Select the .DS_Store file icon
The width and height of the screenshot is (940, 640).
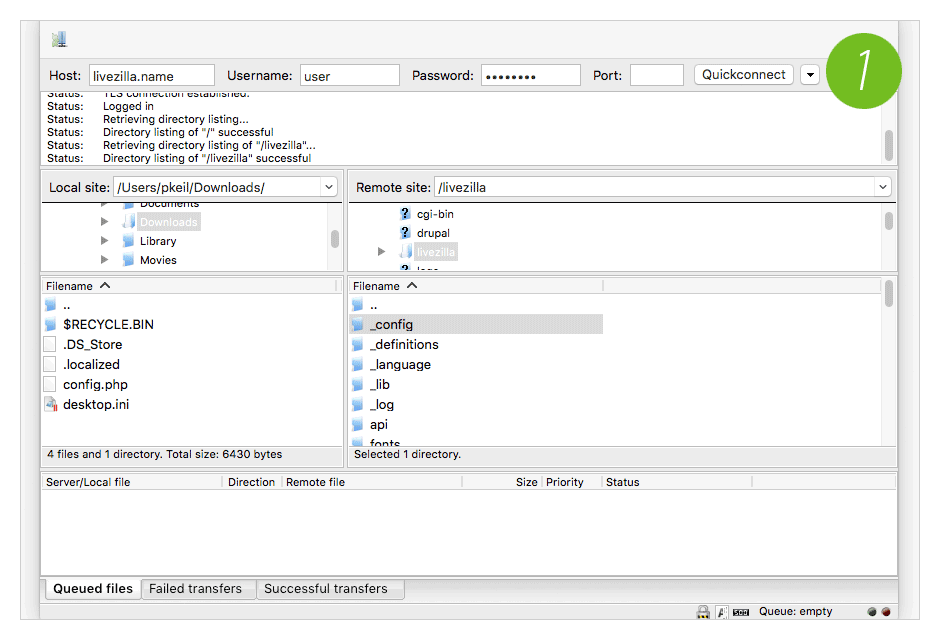pyautogui.click(x=50, y=345)
